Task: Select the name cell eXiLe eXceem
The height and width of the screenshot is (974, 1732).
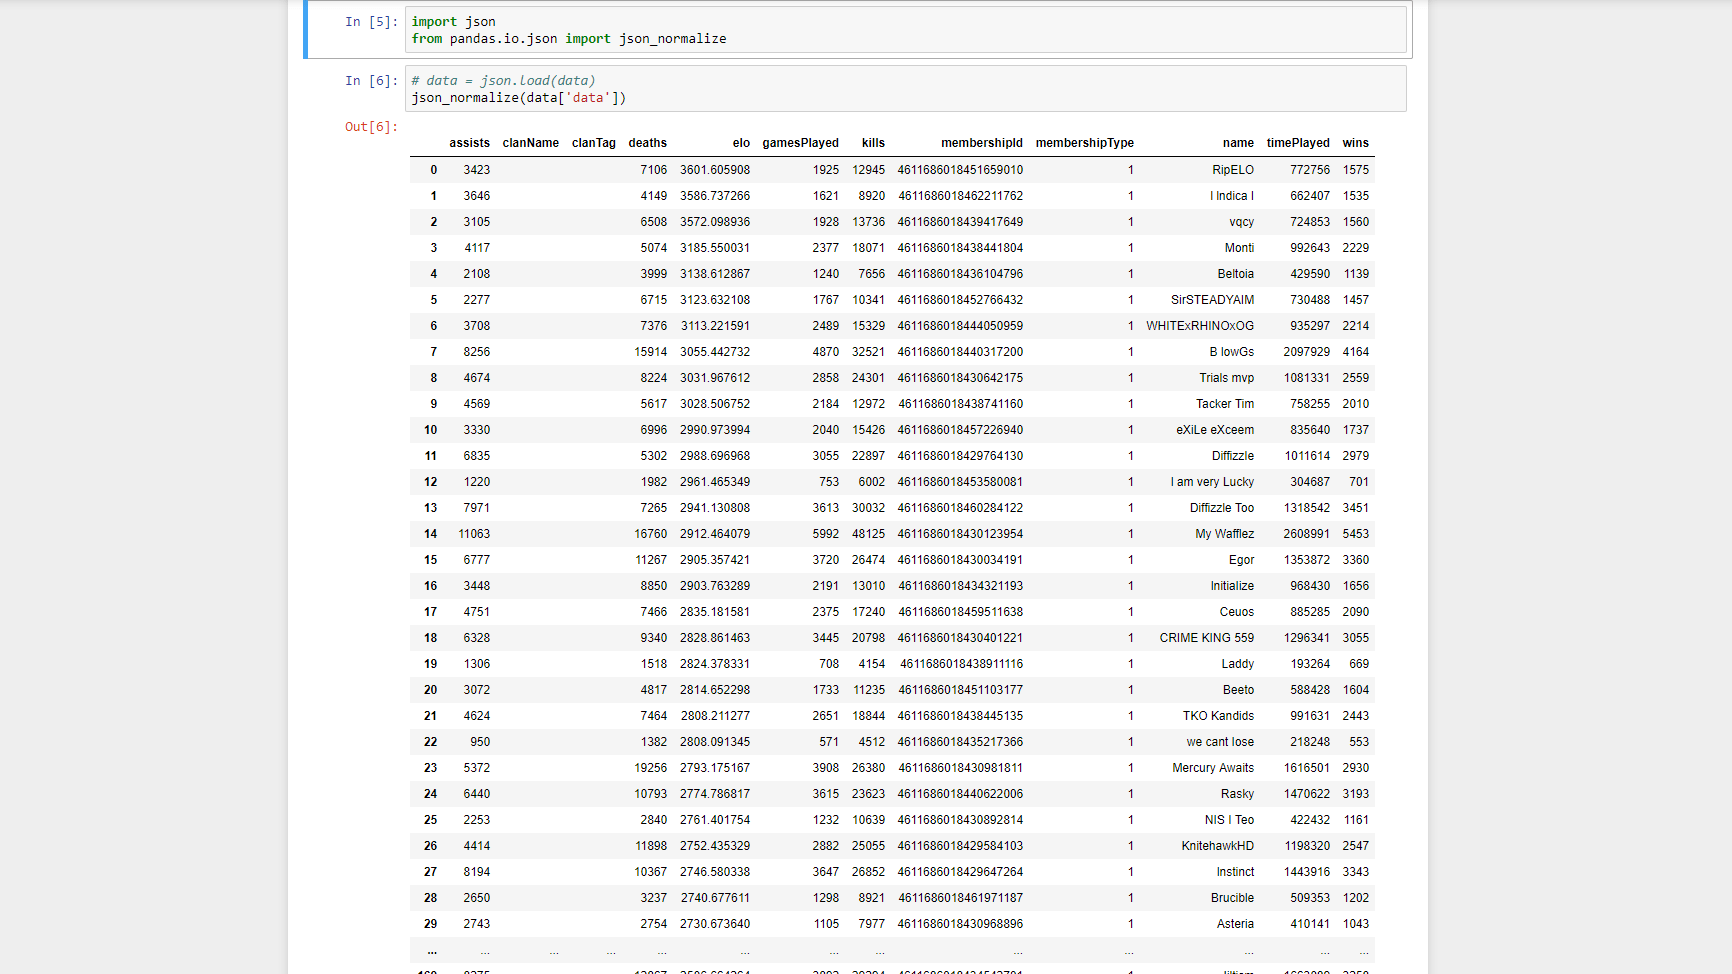Action: point(1215,430)
